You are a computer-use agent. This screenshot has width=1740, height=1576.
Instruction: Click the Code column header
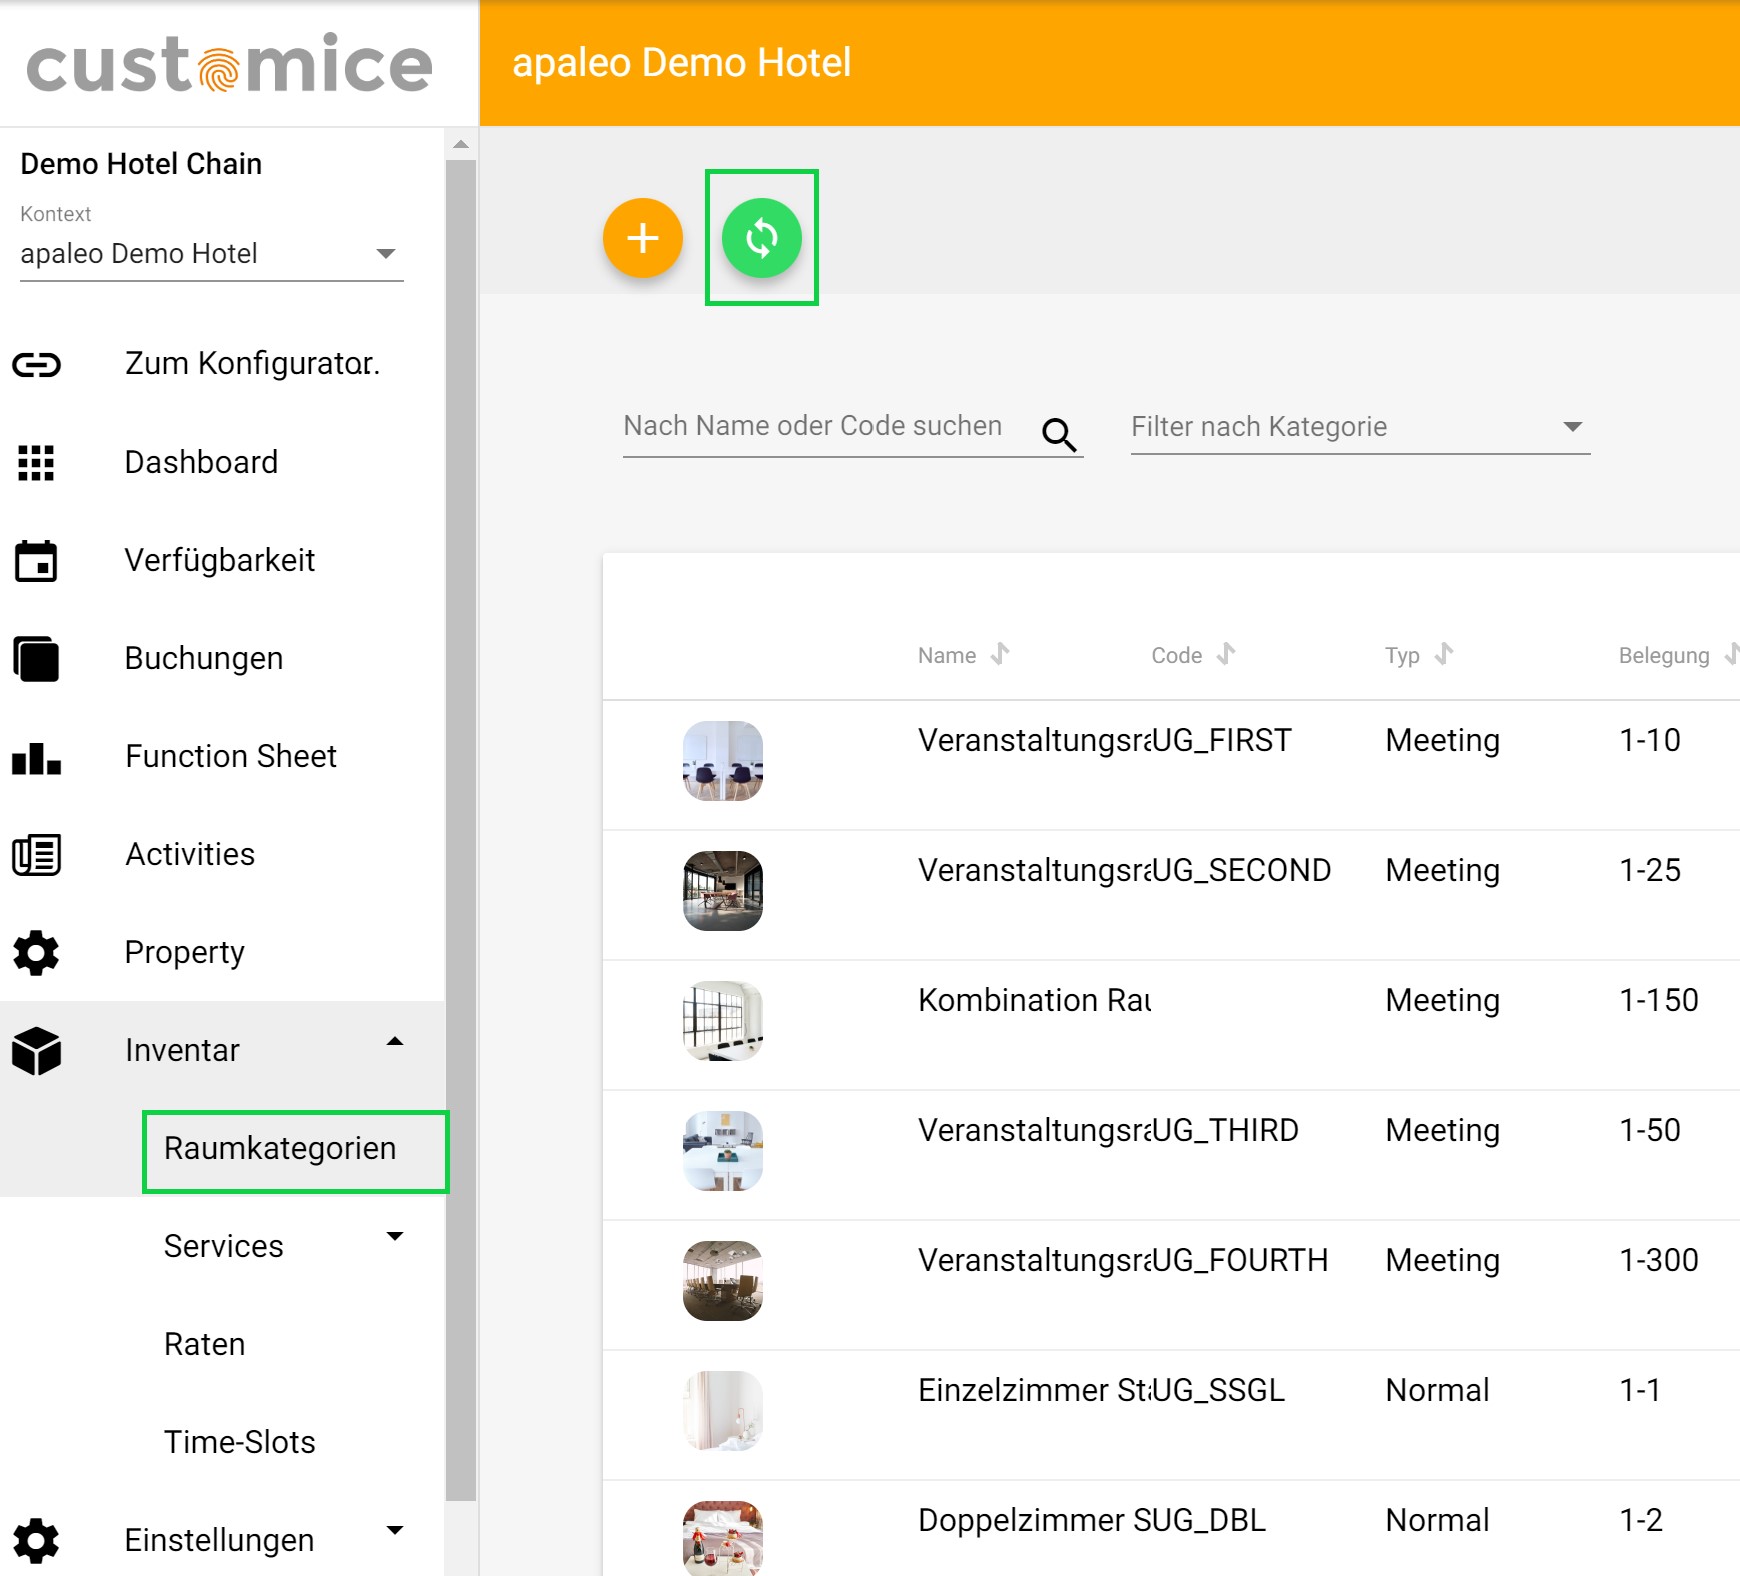pos(1177,656)
